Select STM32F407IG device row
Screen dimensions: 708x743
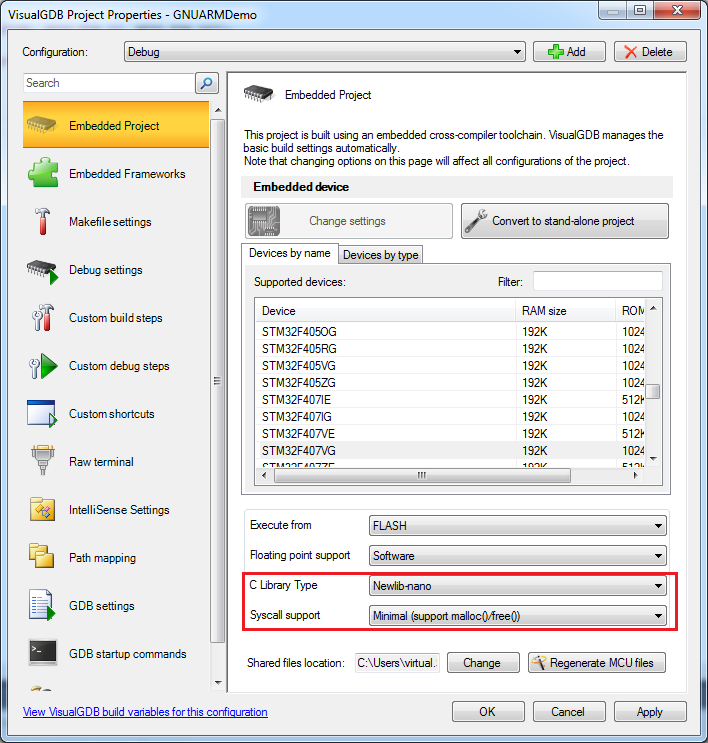click(449, 417)
